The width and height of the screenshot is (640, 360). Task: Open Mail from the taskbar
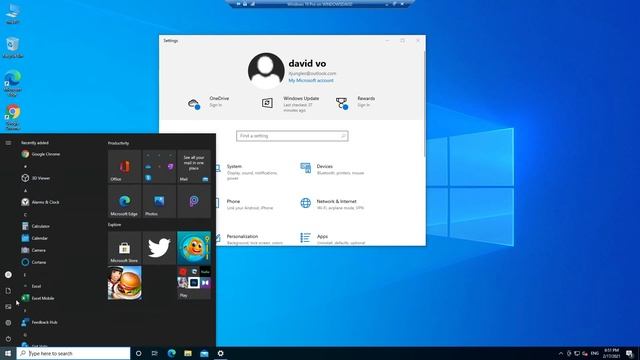(x=204, y=353)
